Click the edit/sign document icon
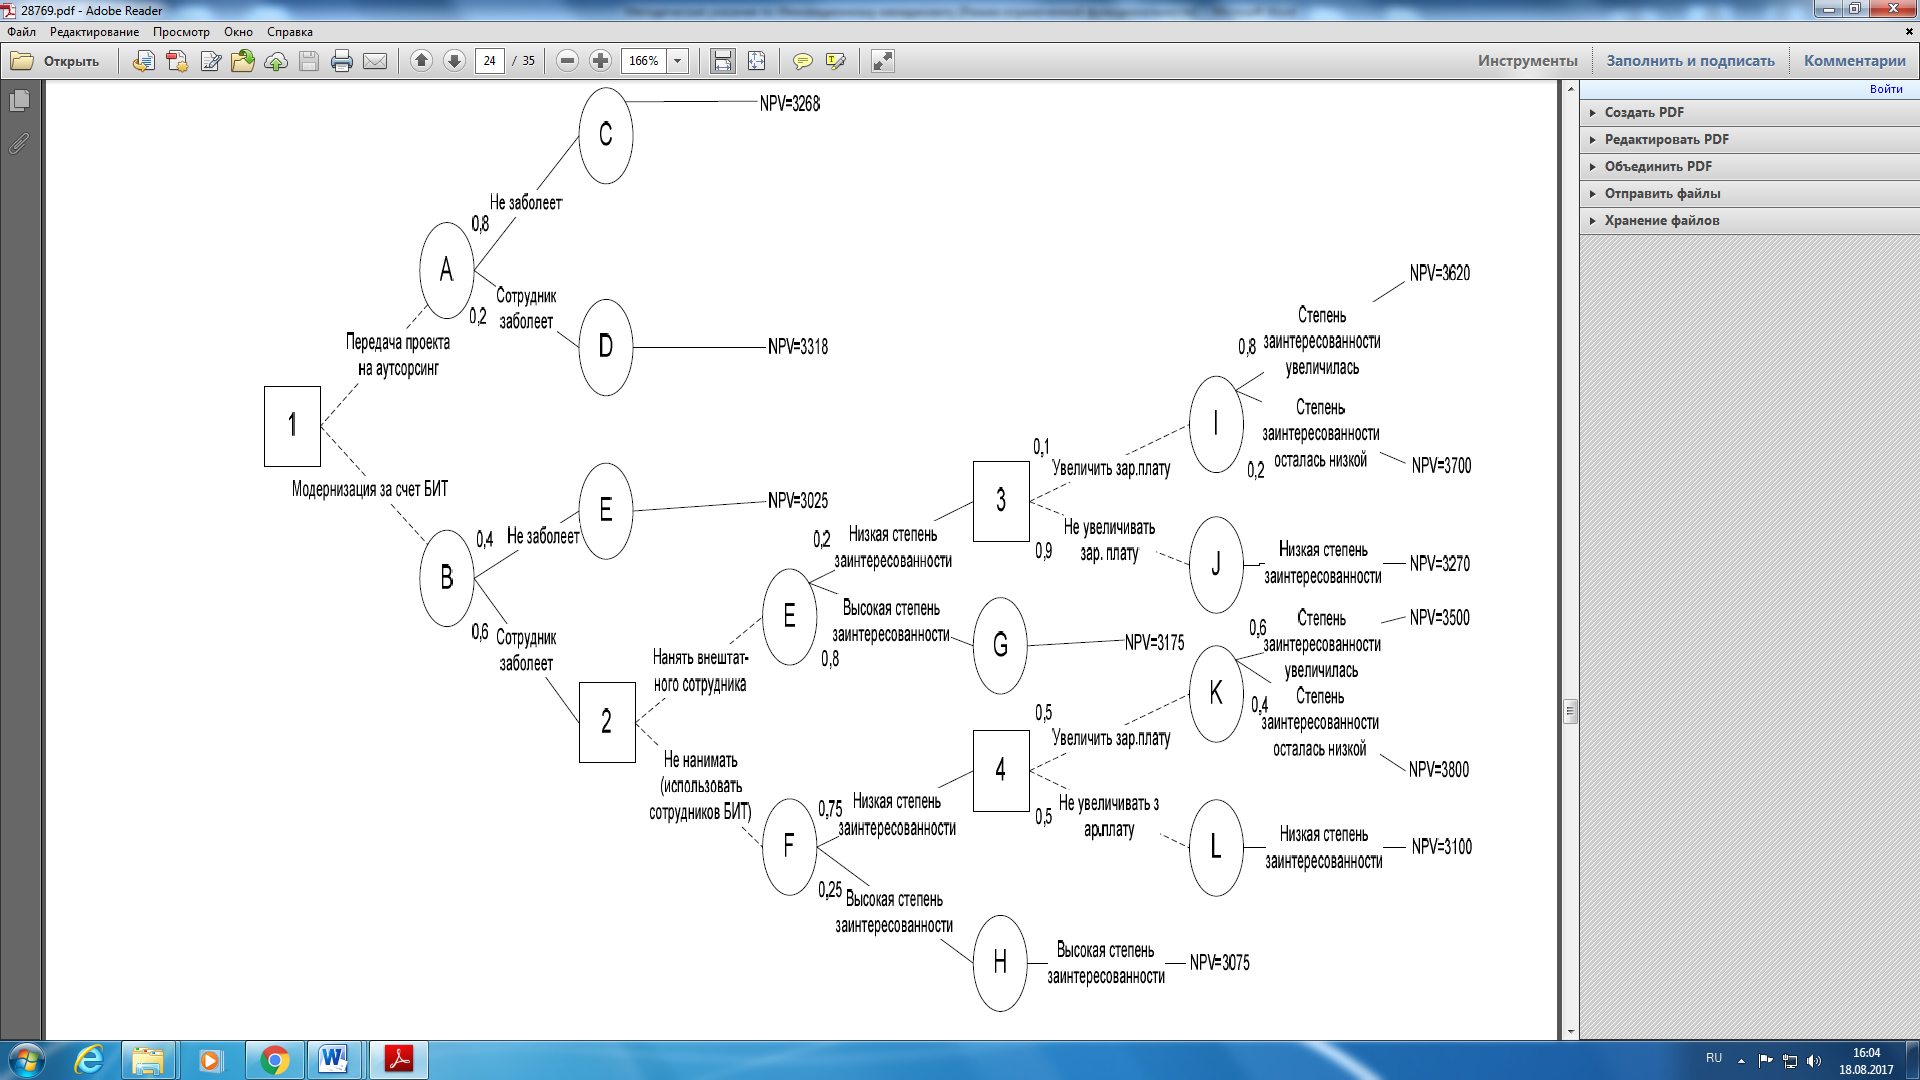 210,61
